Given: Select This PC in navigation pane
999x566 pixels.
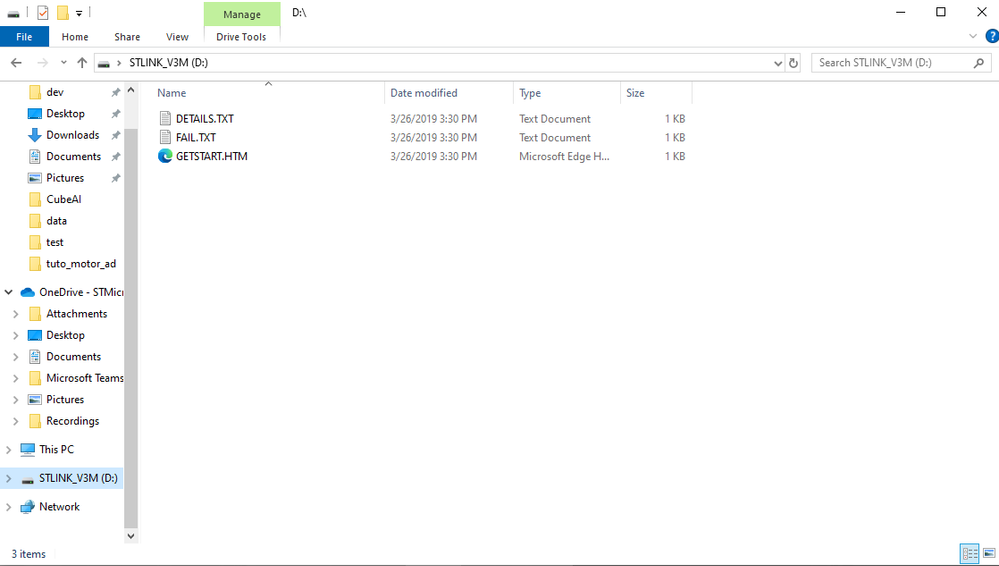Looking at the screenshot, I should (x=57, y=449).
